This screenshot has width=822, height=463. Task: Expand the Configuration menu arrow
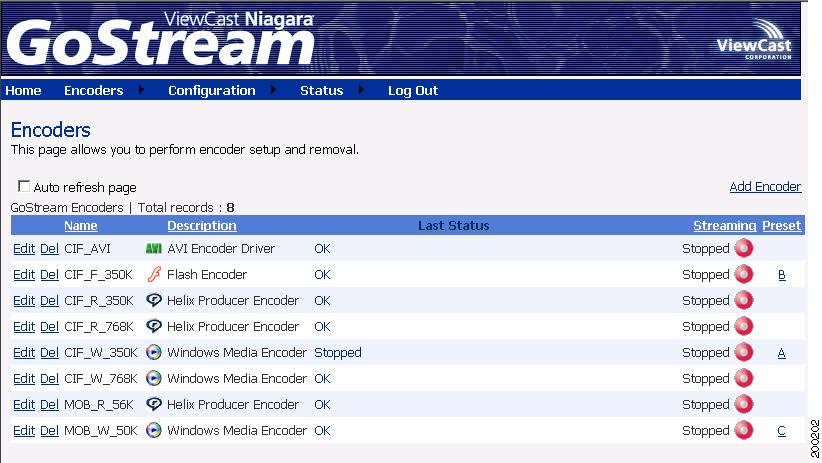(273, 90)
